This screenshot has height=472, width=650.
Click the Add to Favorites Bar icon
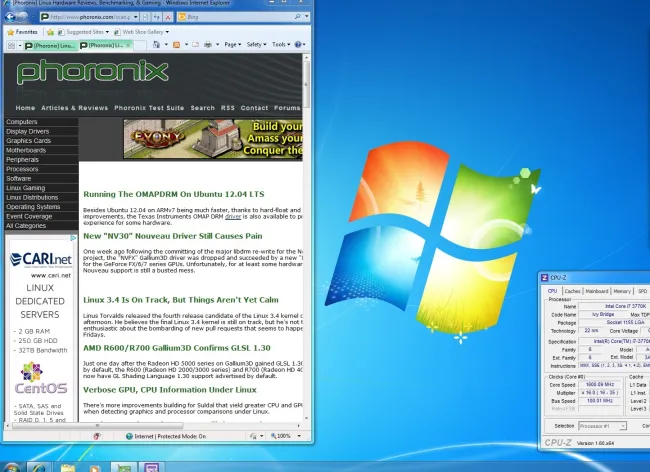point(52,31)
